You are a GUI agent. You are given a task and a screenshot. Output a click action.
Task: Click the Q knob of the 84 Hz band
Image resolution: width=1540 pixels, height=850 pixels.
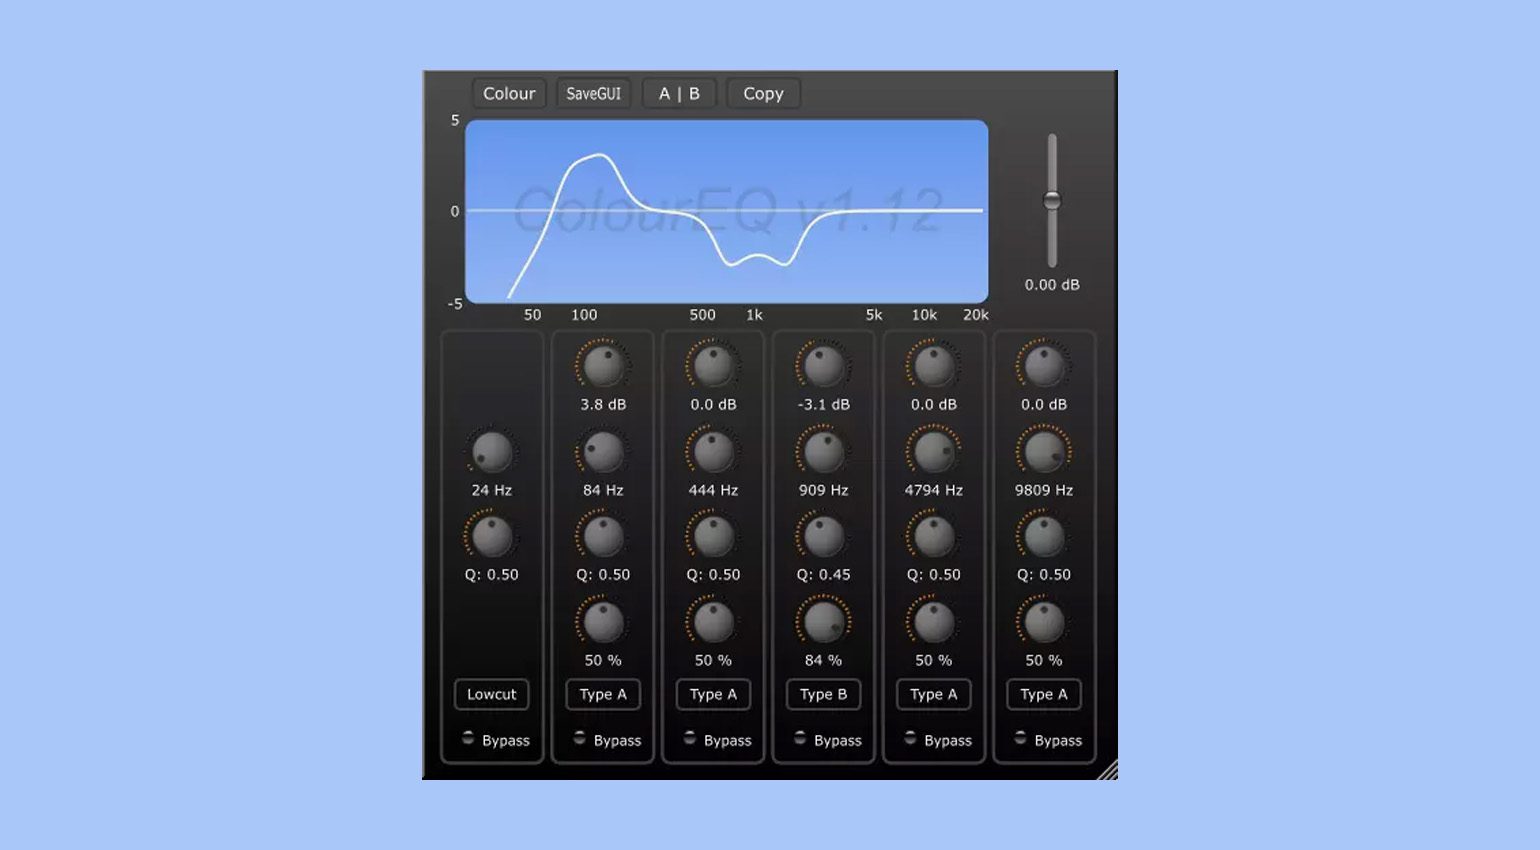point(603,537)
